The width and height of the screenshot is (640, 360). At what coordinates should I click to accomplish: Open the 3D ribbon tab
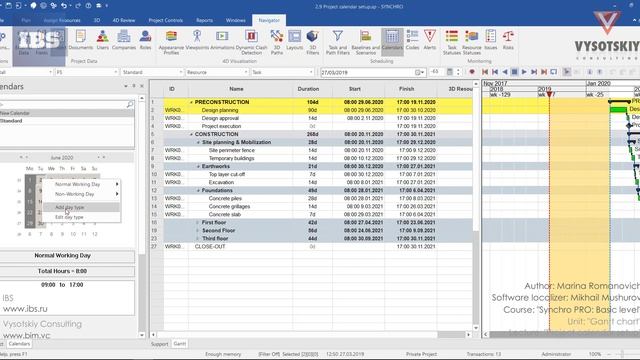tap(97, 20)
